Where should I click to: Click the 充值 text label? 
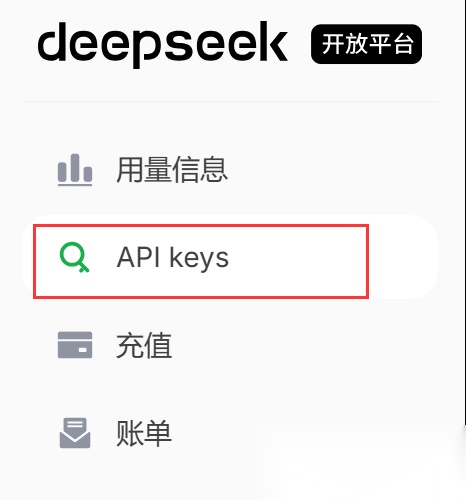click(x=144, y=345)
